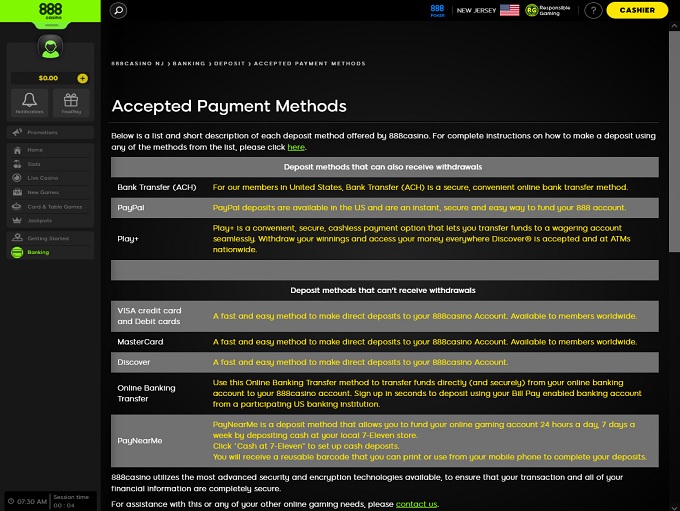Open Promotions in the sidebar

42,132
